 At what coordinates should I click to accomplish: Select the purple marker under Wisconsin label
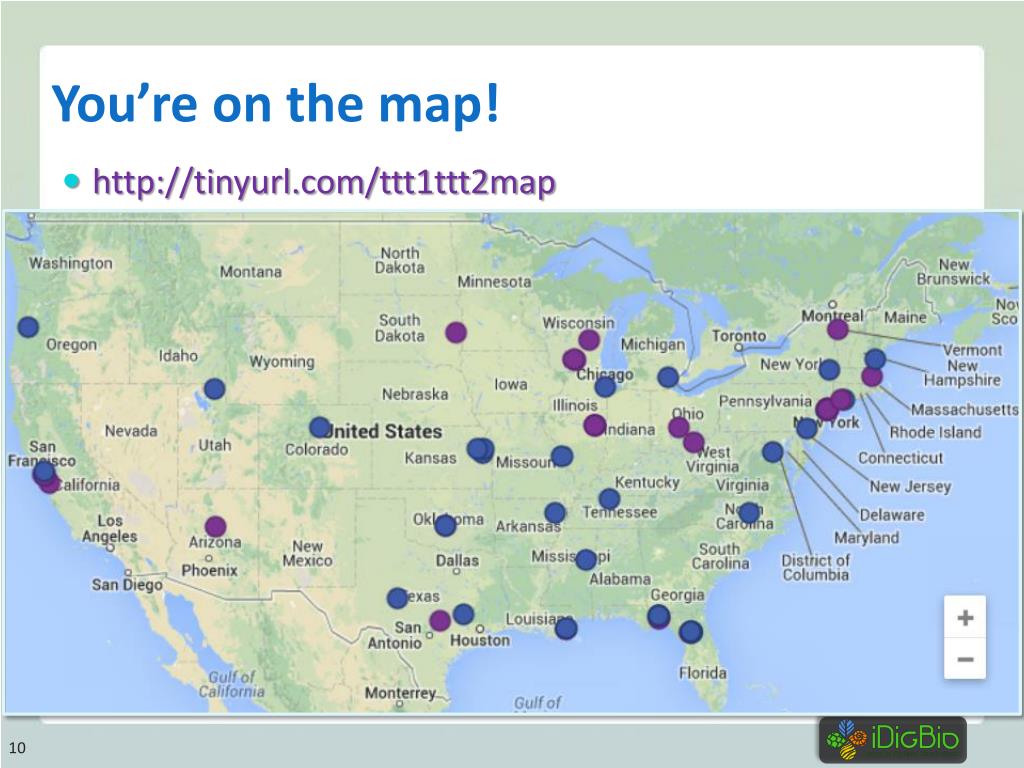(589, 340)
